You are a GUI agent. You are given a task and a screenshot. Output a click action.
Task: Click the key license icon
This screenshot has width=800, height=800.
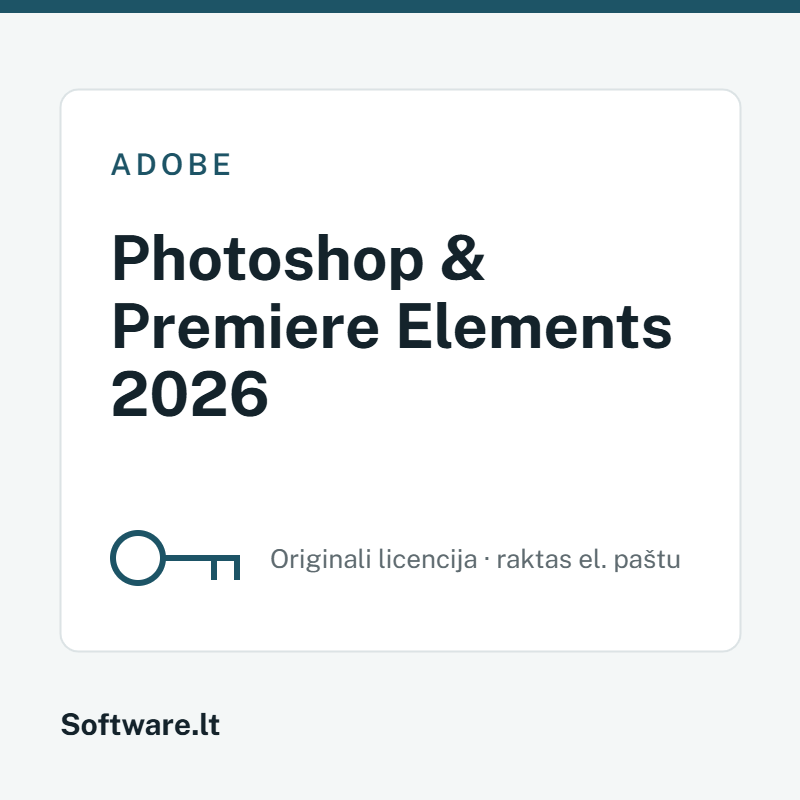[x=175, y=558]
